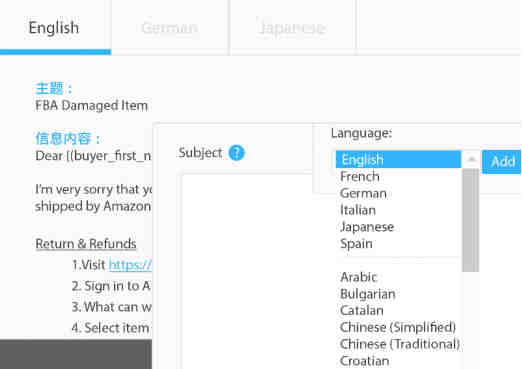
Task: Choose French from the language list
Action: [398, 177]
